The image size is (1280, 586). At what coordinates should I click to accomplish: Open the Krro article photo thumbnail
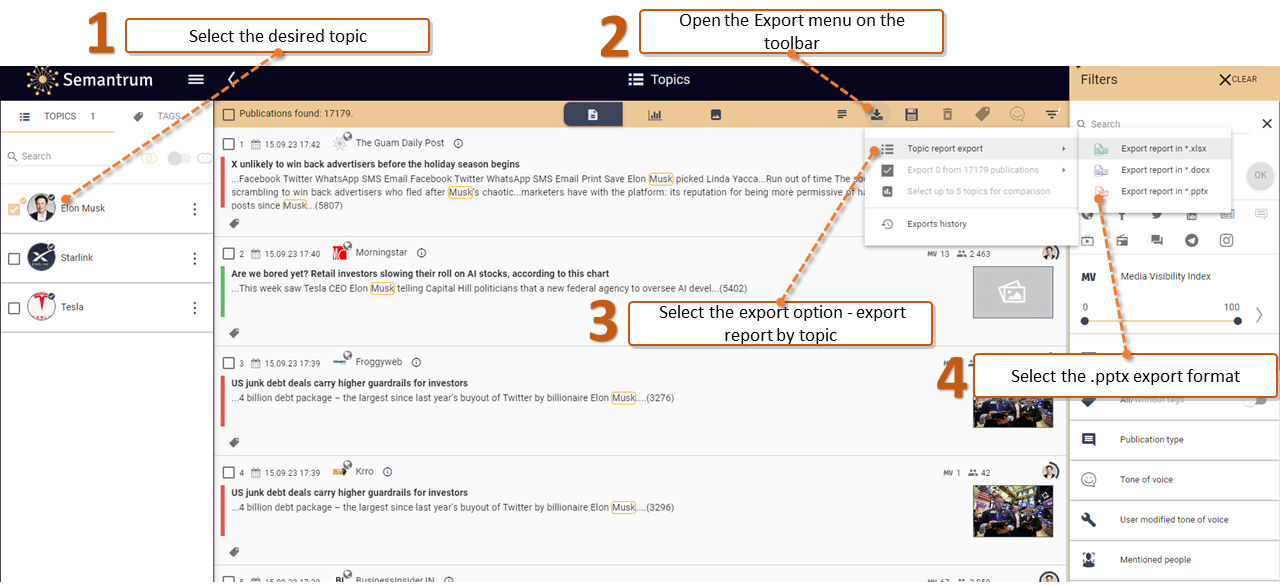coord(1013,511)
